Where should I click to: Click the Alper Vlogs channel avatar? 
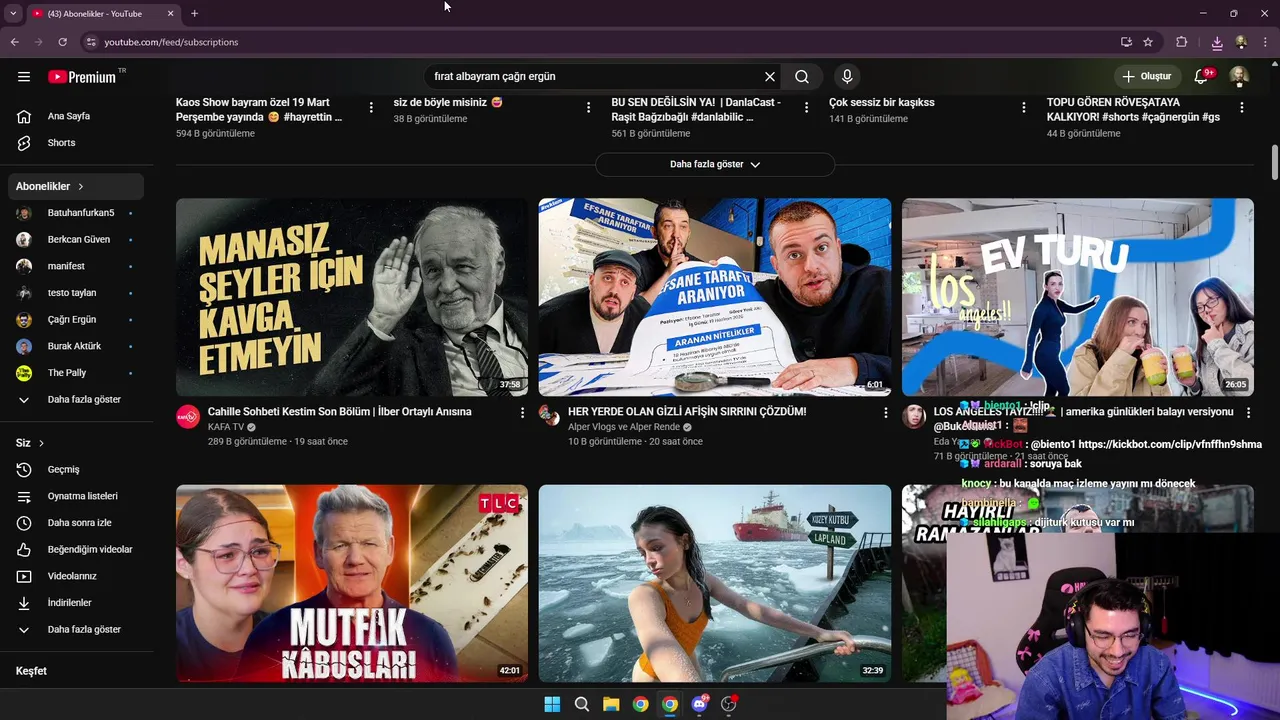click(550, 417)
